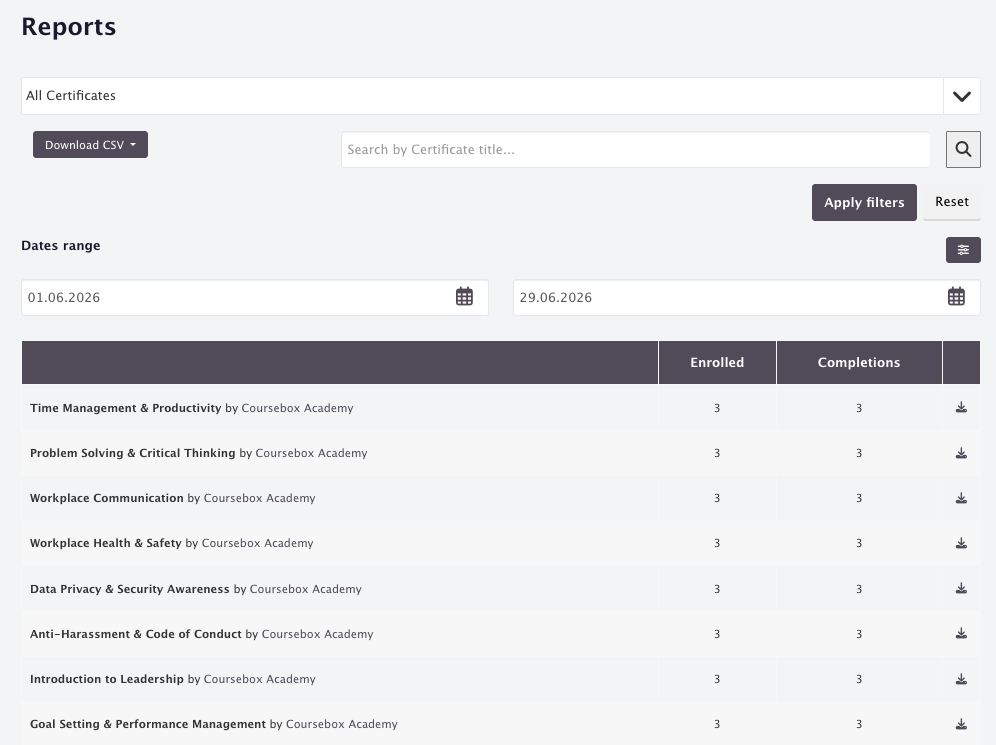Reset the report filters
The height and width of the screenshot is (745, 996).
tap(952, 202)
